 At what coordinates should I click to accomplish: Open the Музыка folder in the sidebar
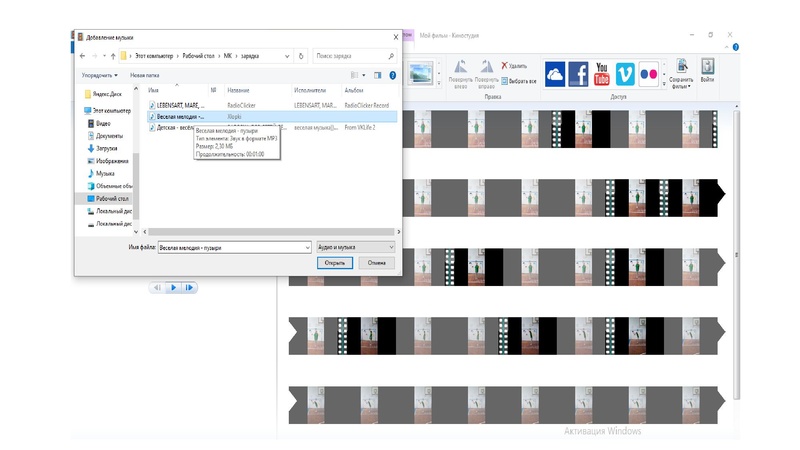(x=105, y=173)
